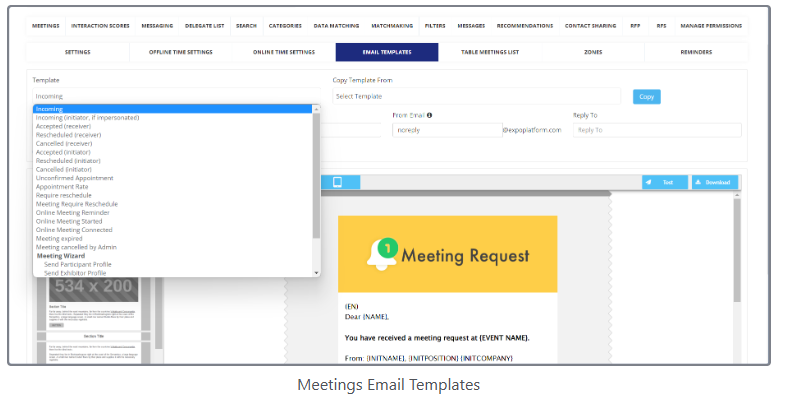
Task: Click the tablet preview icon
Action: pos(337,182)
